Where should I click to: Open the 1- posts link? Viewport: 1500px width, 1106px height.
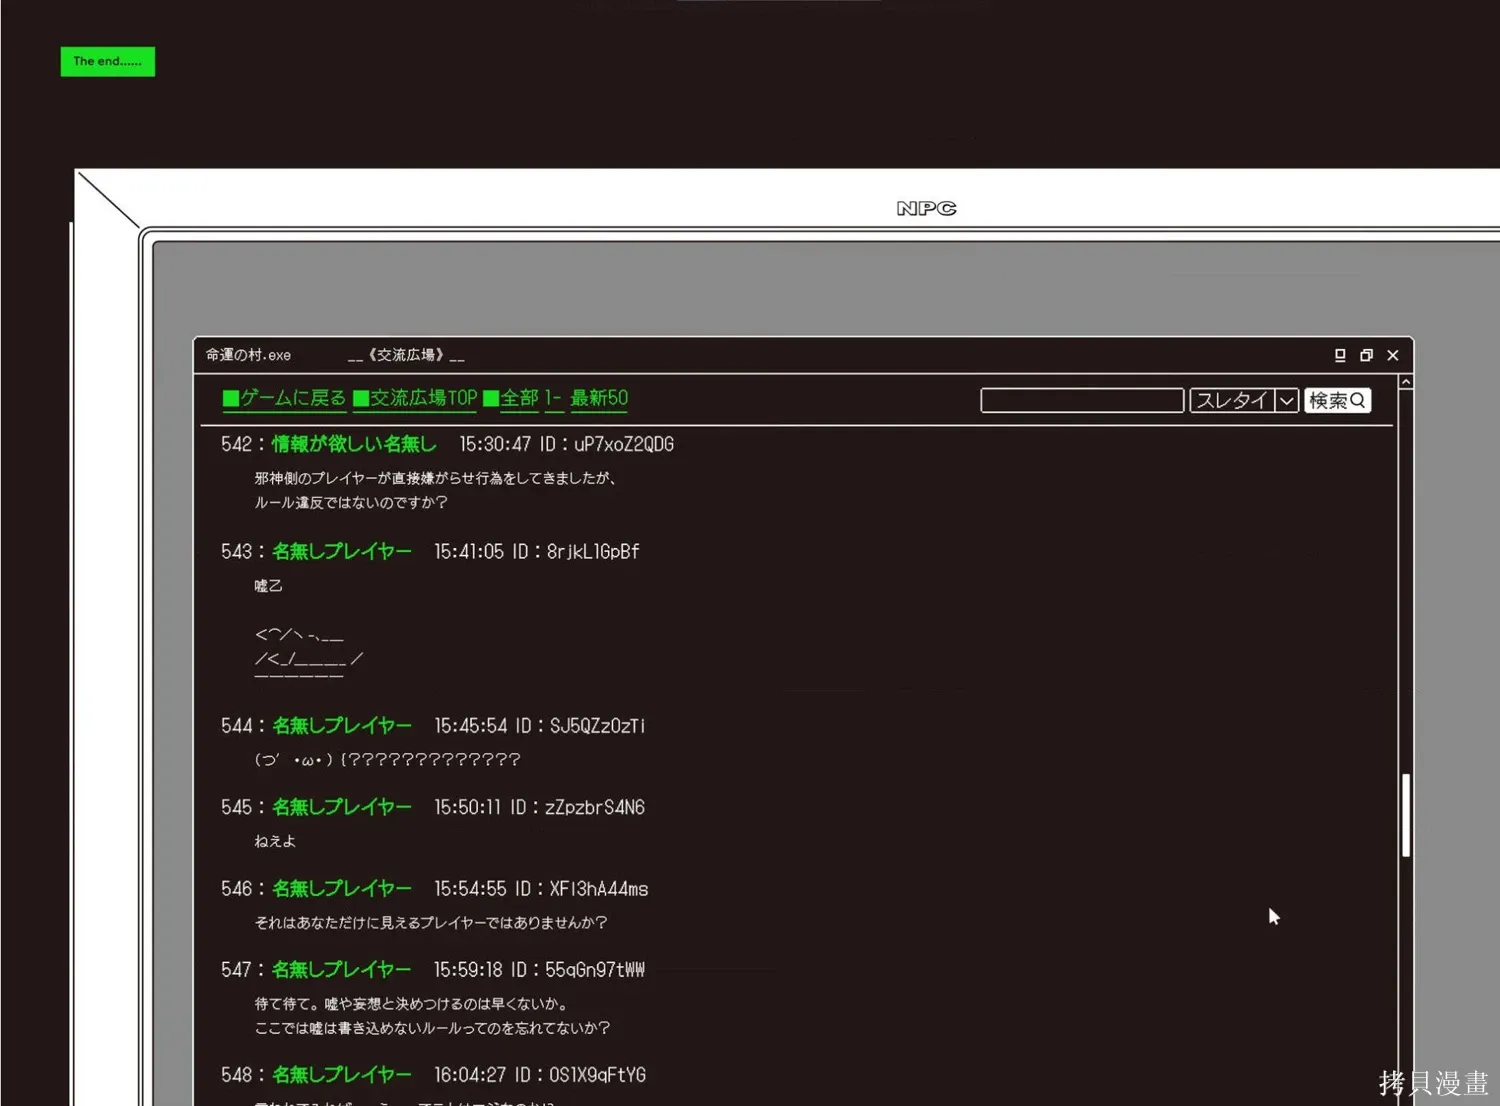[x=553, y=398]
